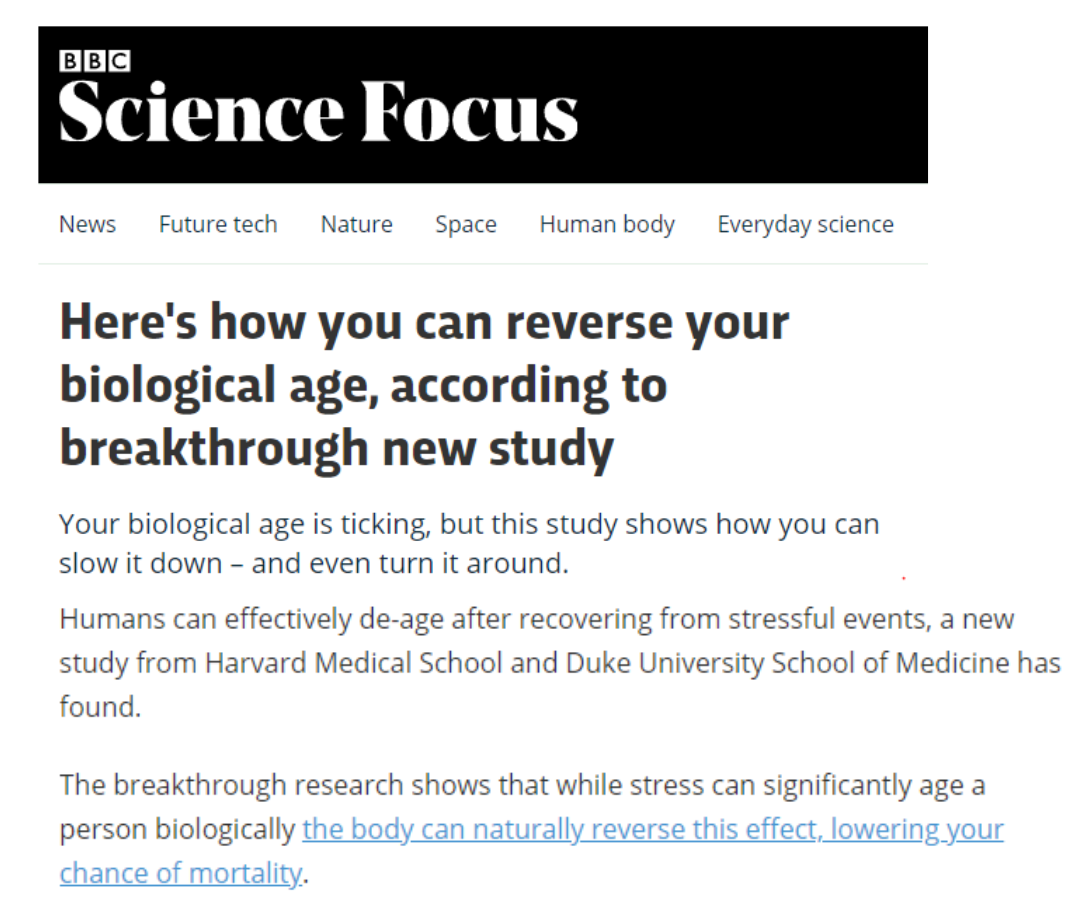1084x912 pixels.
Task: Select the Nature navigation item
Action: pos(356,225)
